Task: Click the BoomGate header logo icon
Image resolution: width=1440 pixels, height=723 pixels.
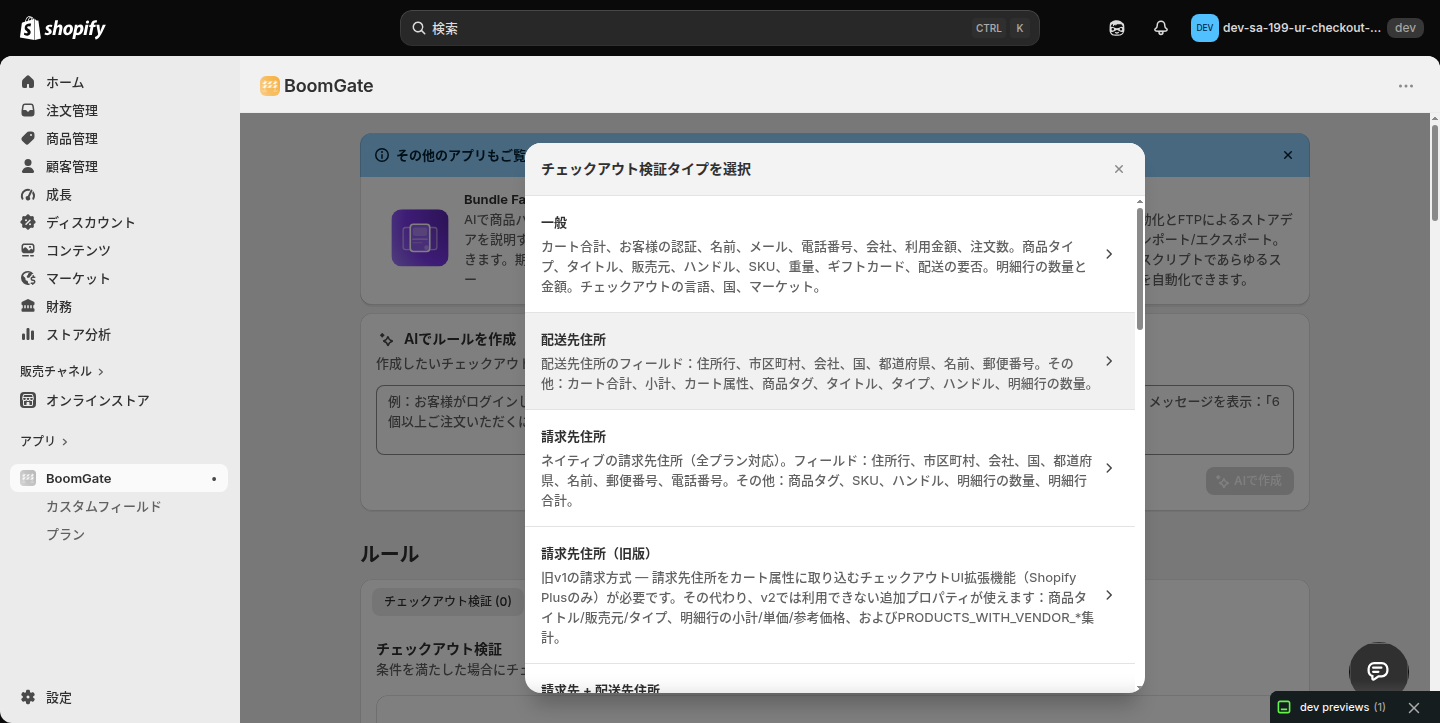Action: (x=270, y=86)
